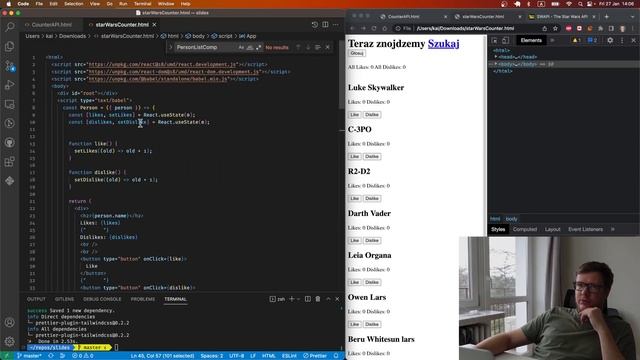Toggle find in selection in find widget
Screen dimensions: 640x360
pos(318,47)
